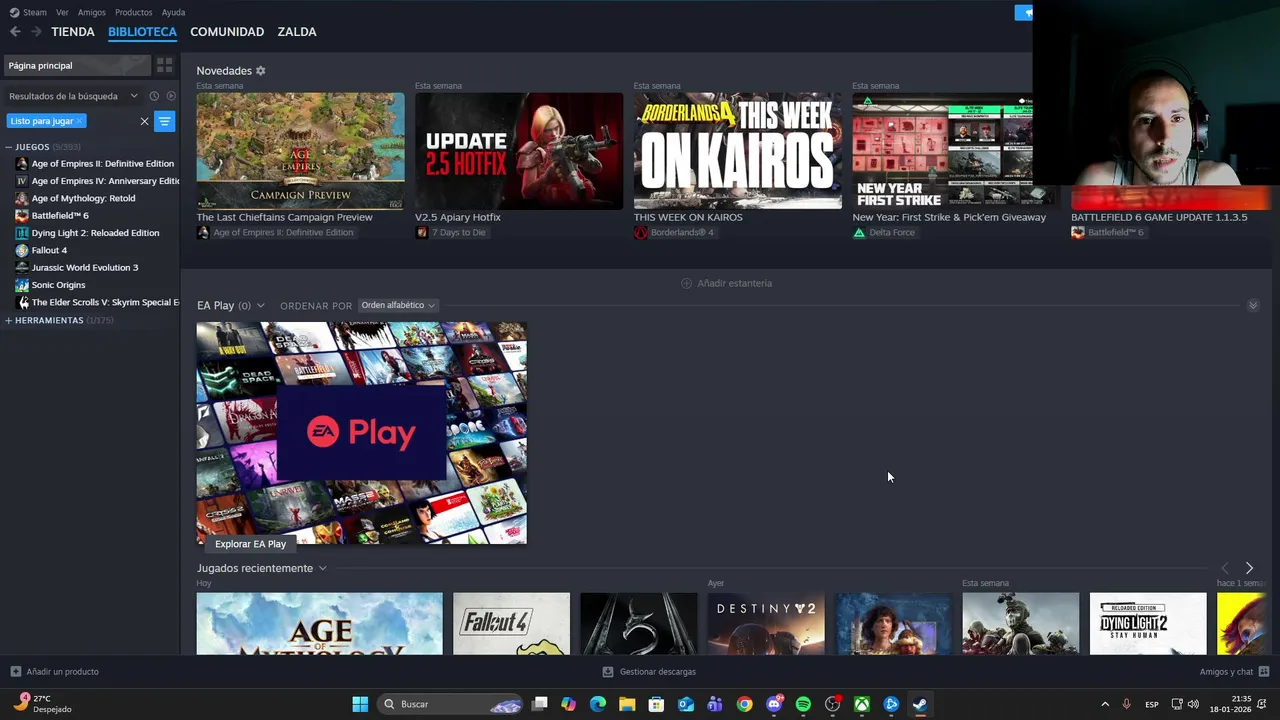
Task: Select Battlefield™ 6 in game list
Action: coord(60,215)
